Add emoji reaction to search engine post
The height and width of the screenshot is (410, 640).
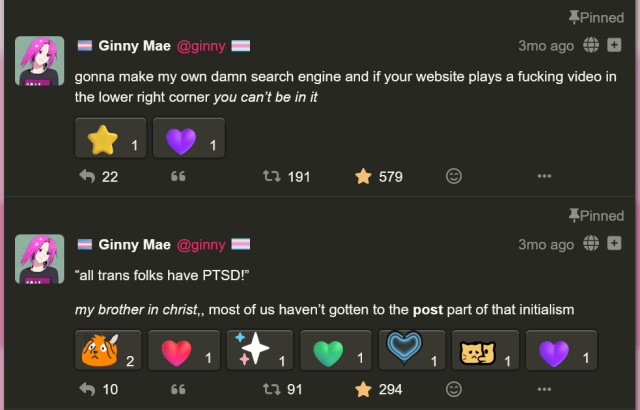tap(453, 176)
